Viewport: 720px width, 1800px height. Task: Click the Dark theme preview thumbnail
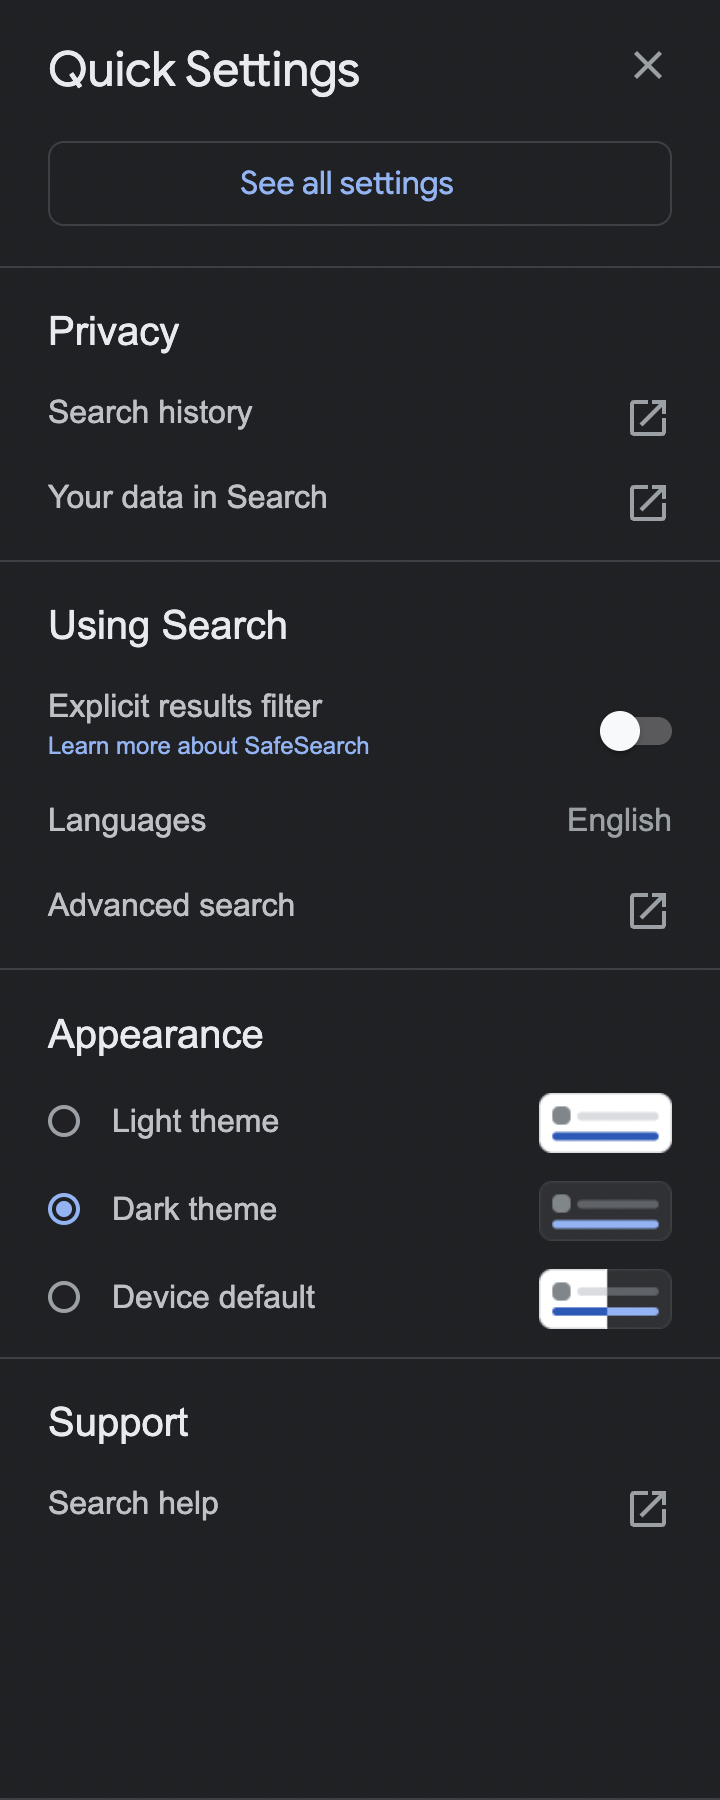[x=605, y=1211]
